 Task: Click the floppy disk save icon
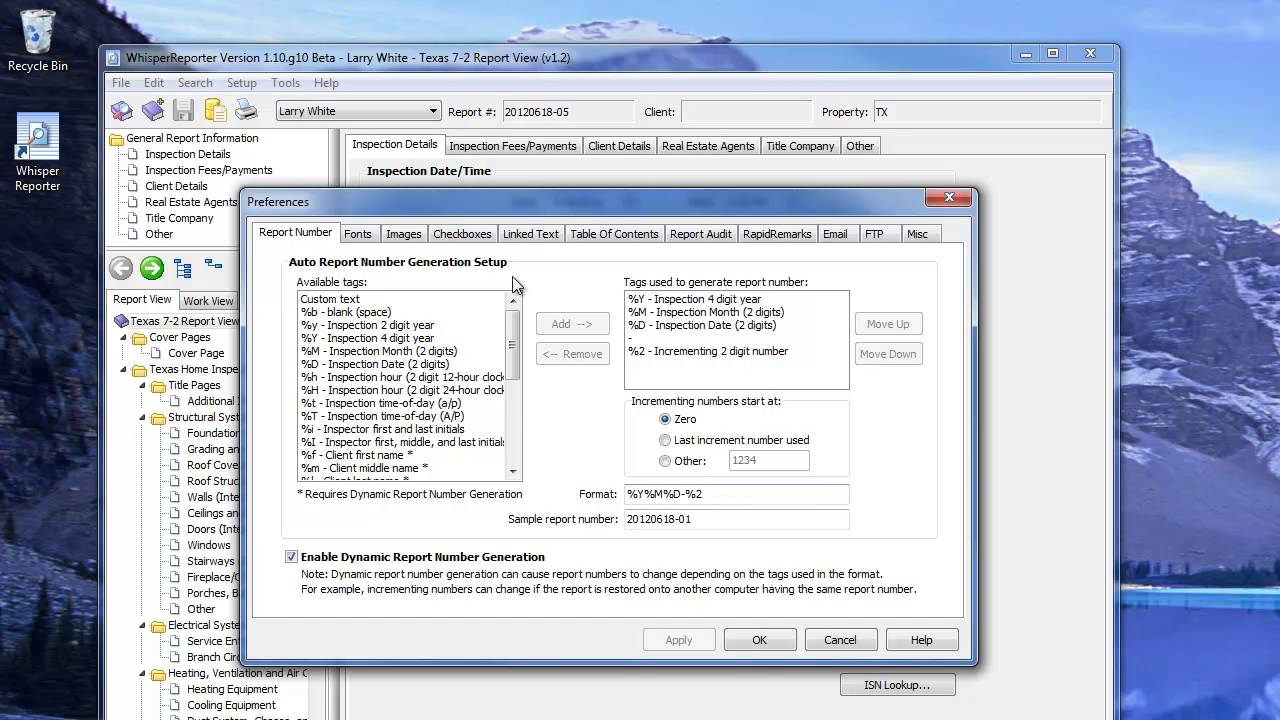(x=183, y=111)
